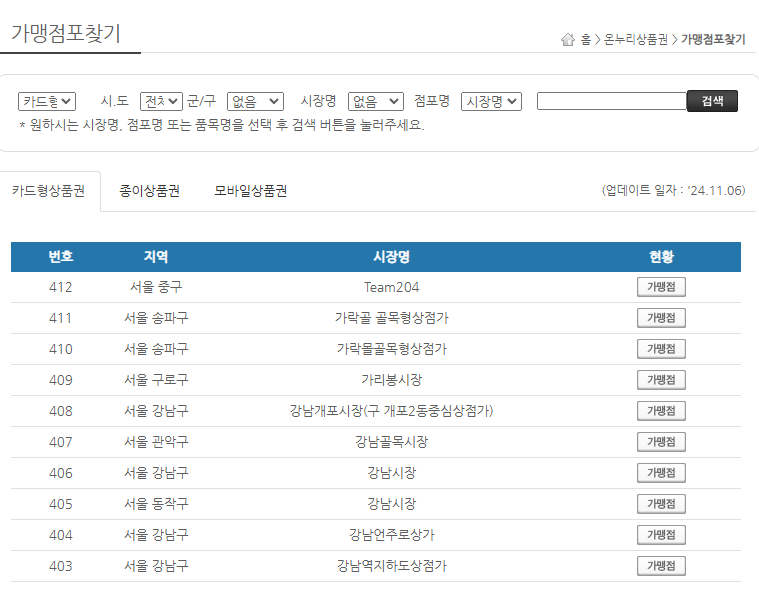Click 가맹점 button for 강남언주로상가
The image size is (759, 592).
coord(661,535)
